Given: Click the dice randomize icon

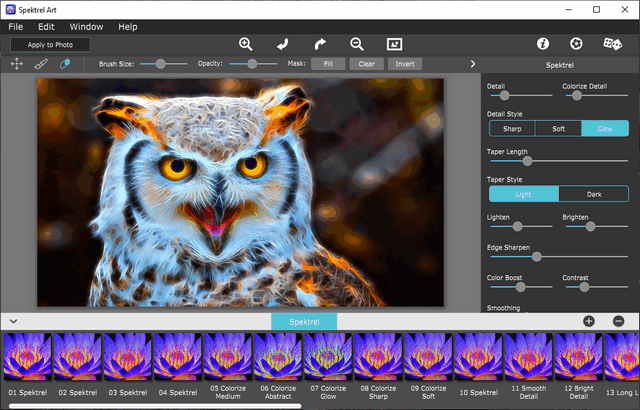Looking at the screenshot, I should pyautogui.click(x=611, y=44).
